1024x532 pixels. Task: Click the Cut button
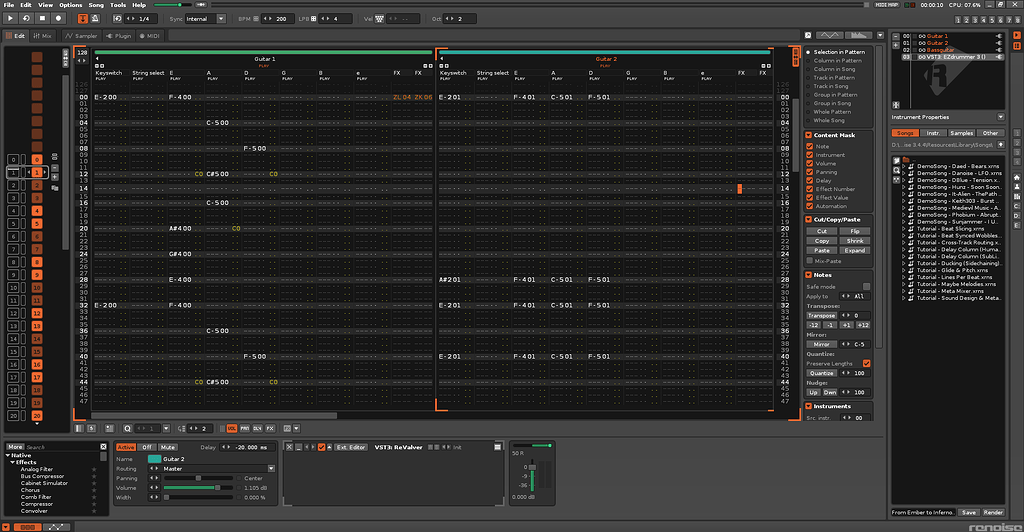tap(822, 231)
